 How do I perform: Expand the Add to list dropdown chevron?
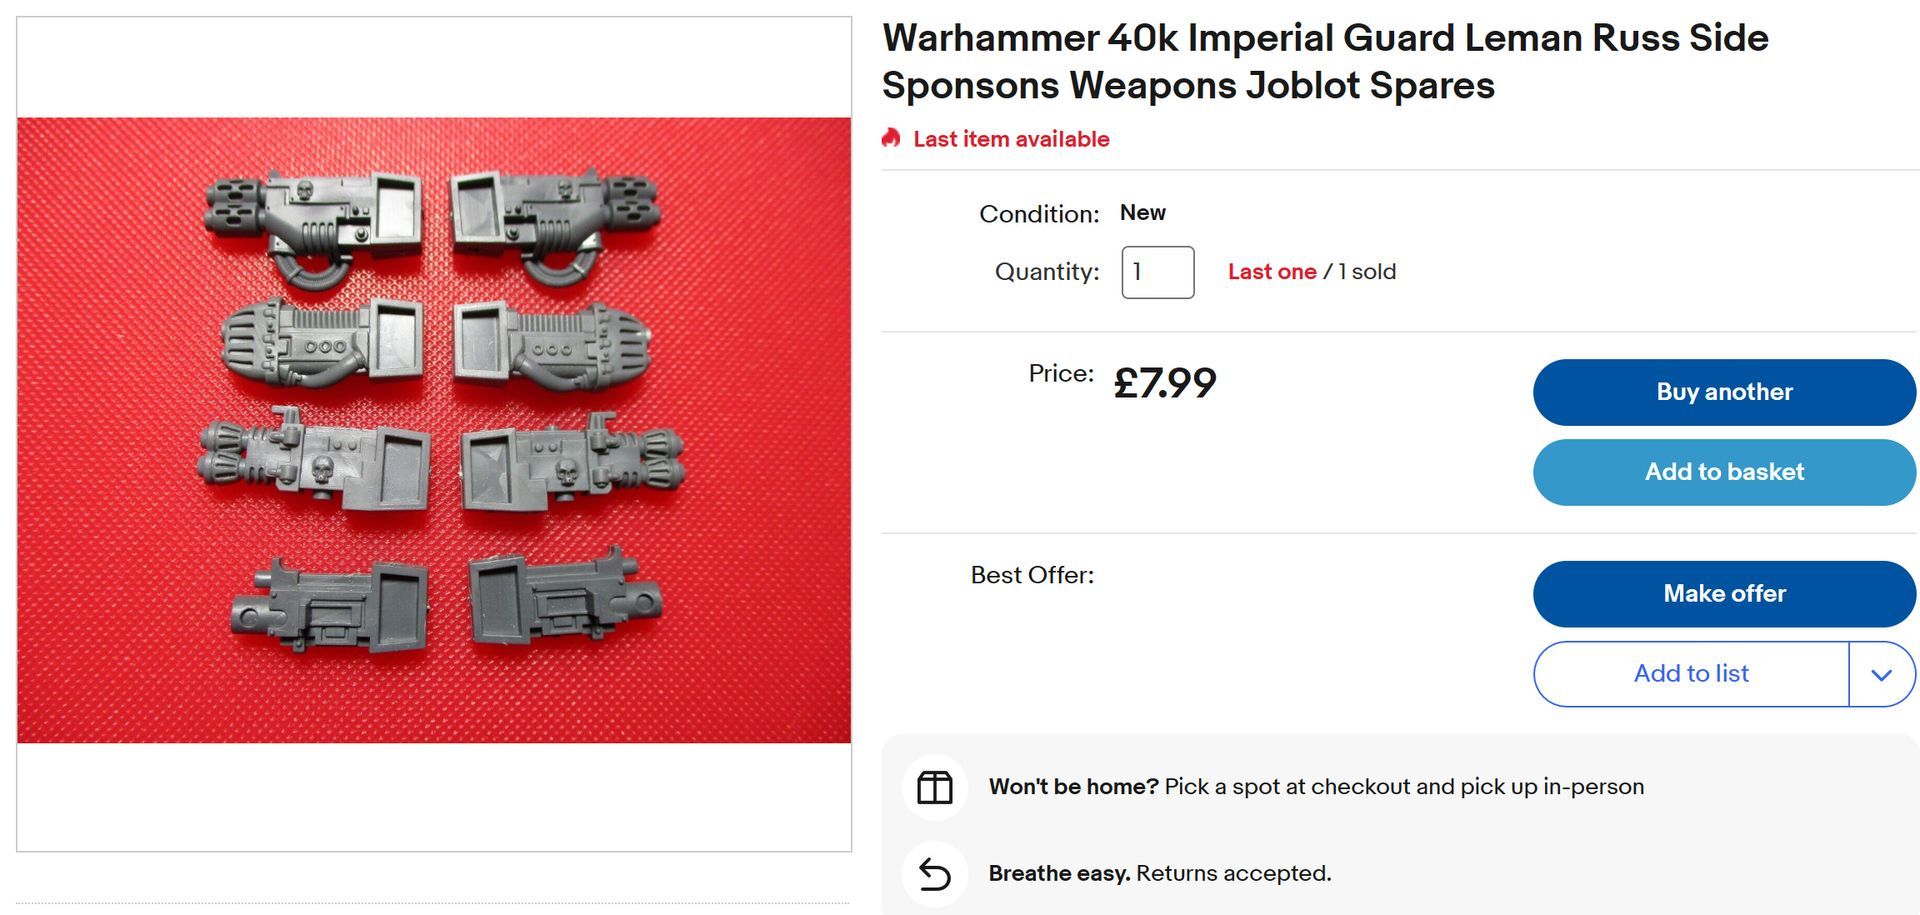coord(1881,674)
